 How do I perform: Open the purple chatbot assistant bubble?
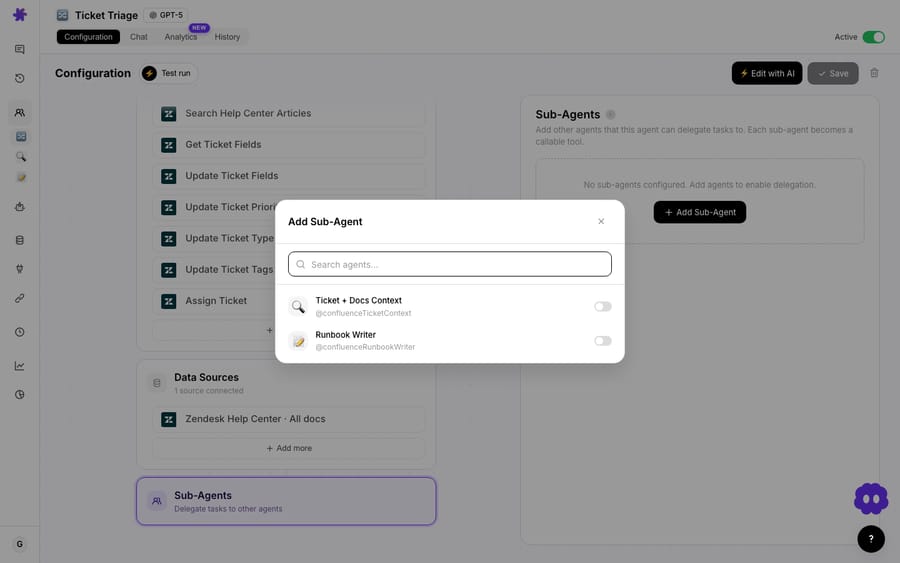tap(871, 498)
